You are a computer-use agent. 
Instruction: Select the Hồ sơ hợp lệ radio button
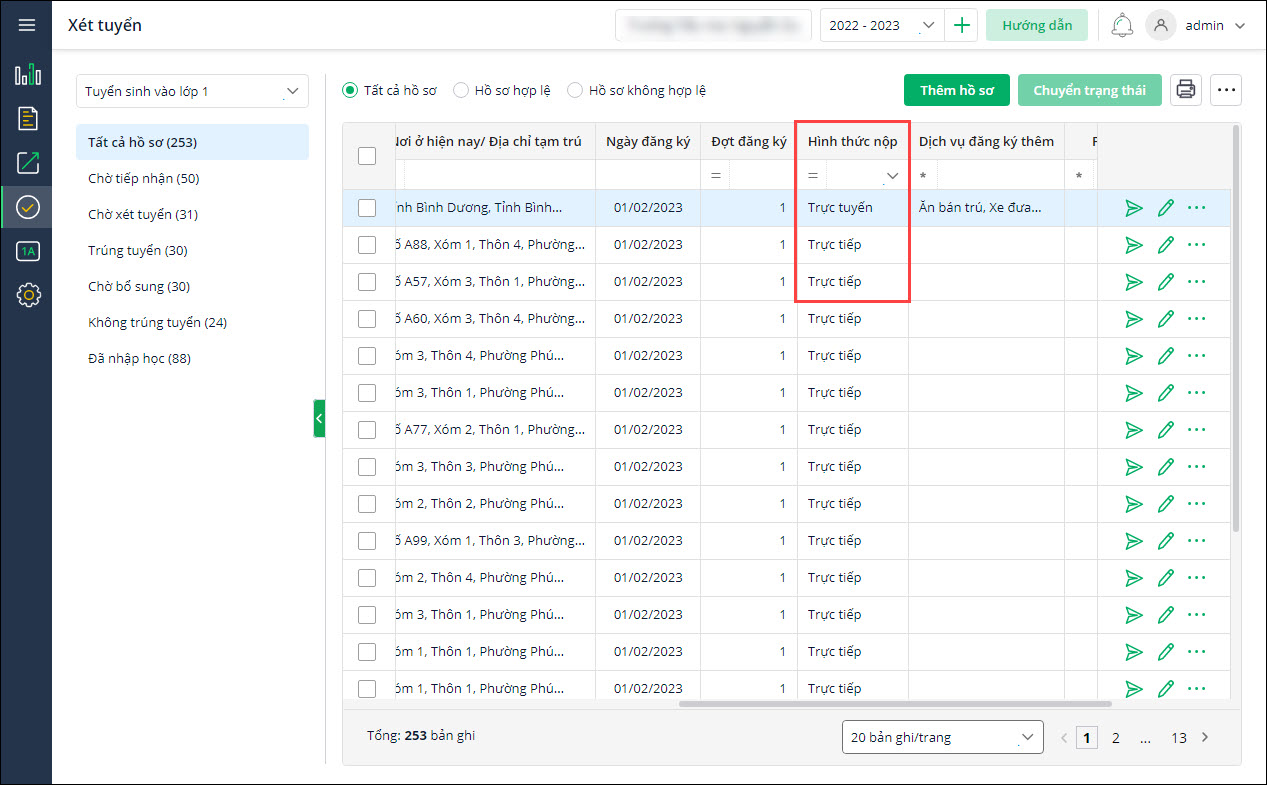pyautogui.click(x=461, y=90)
